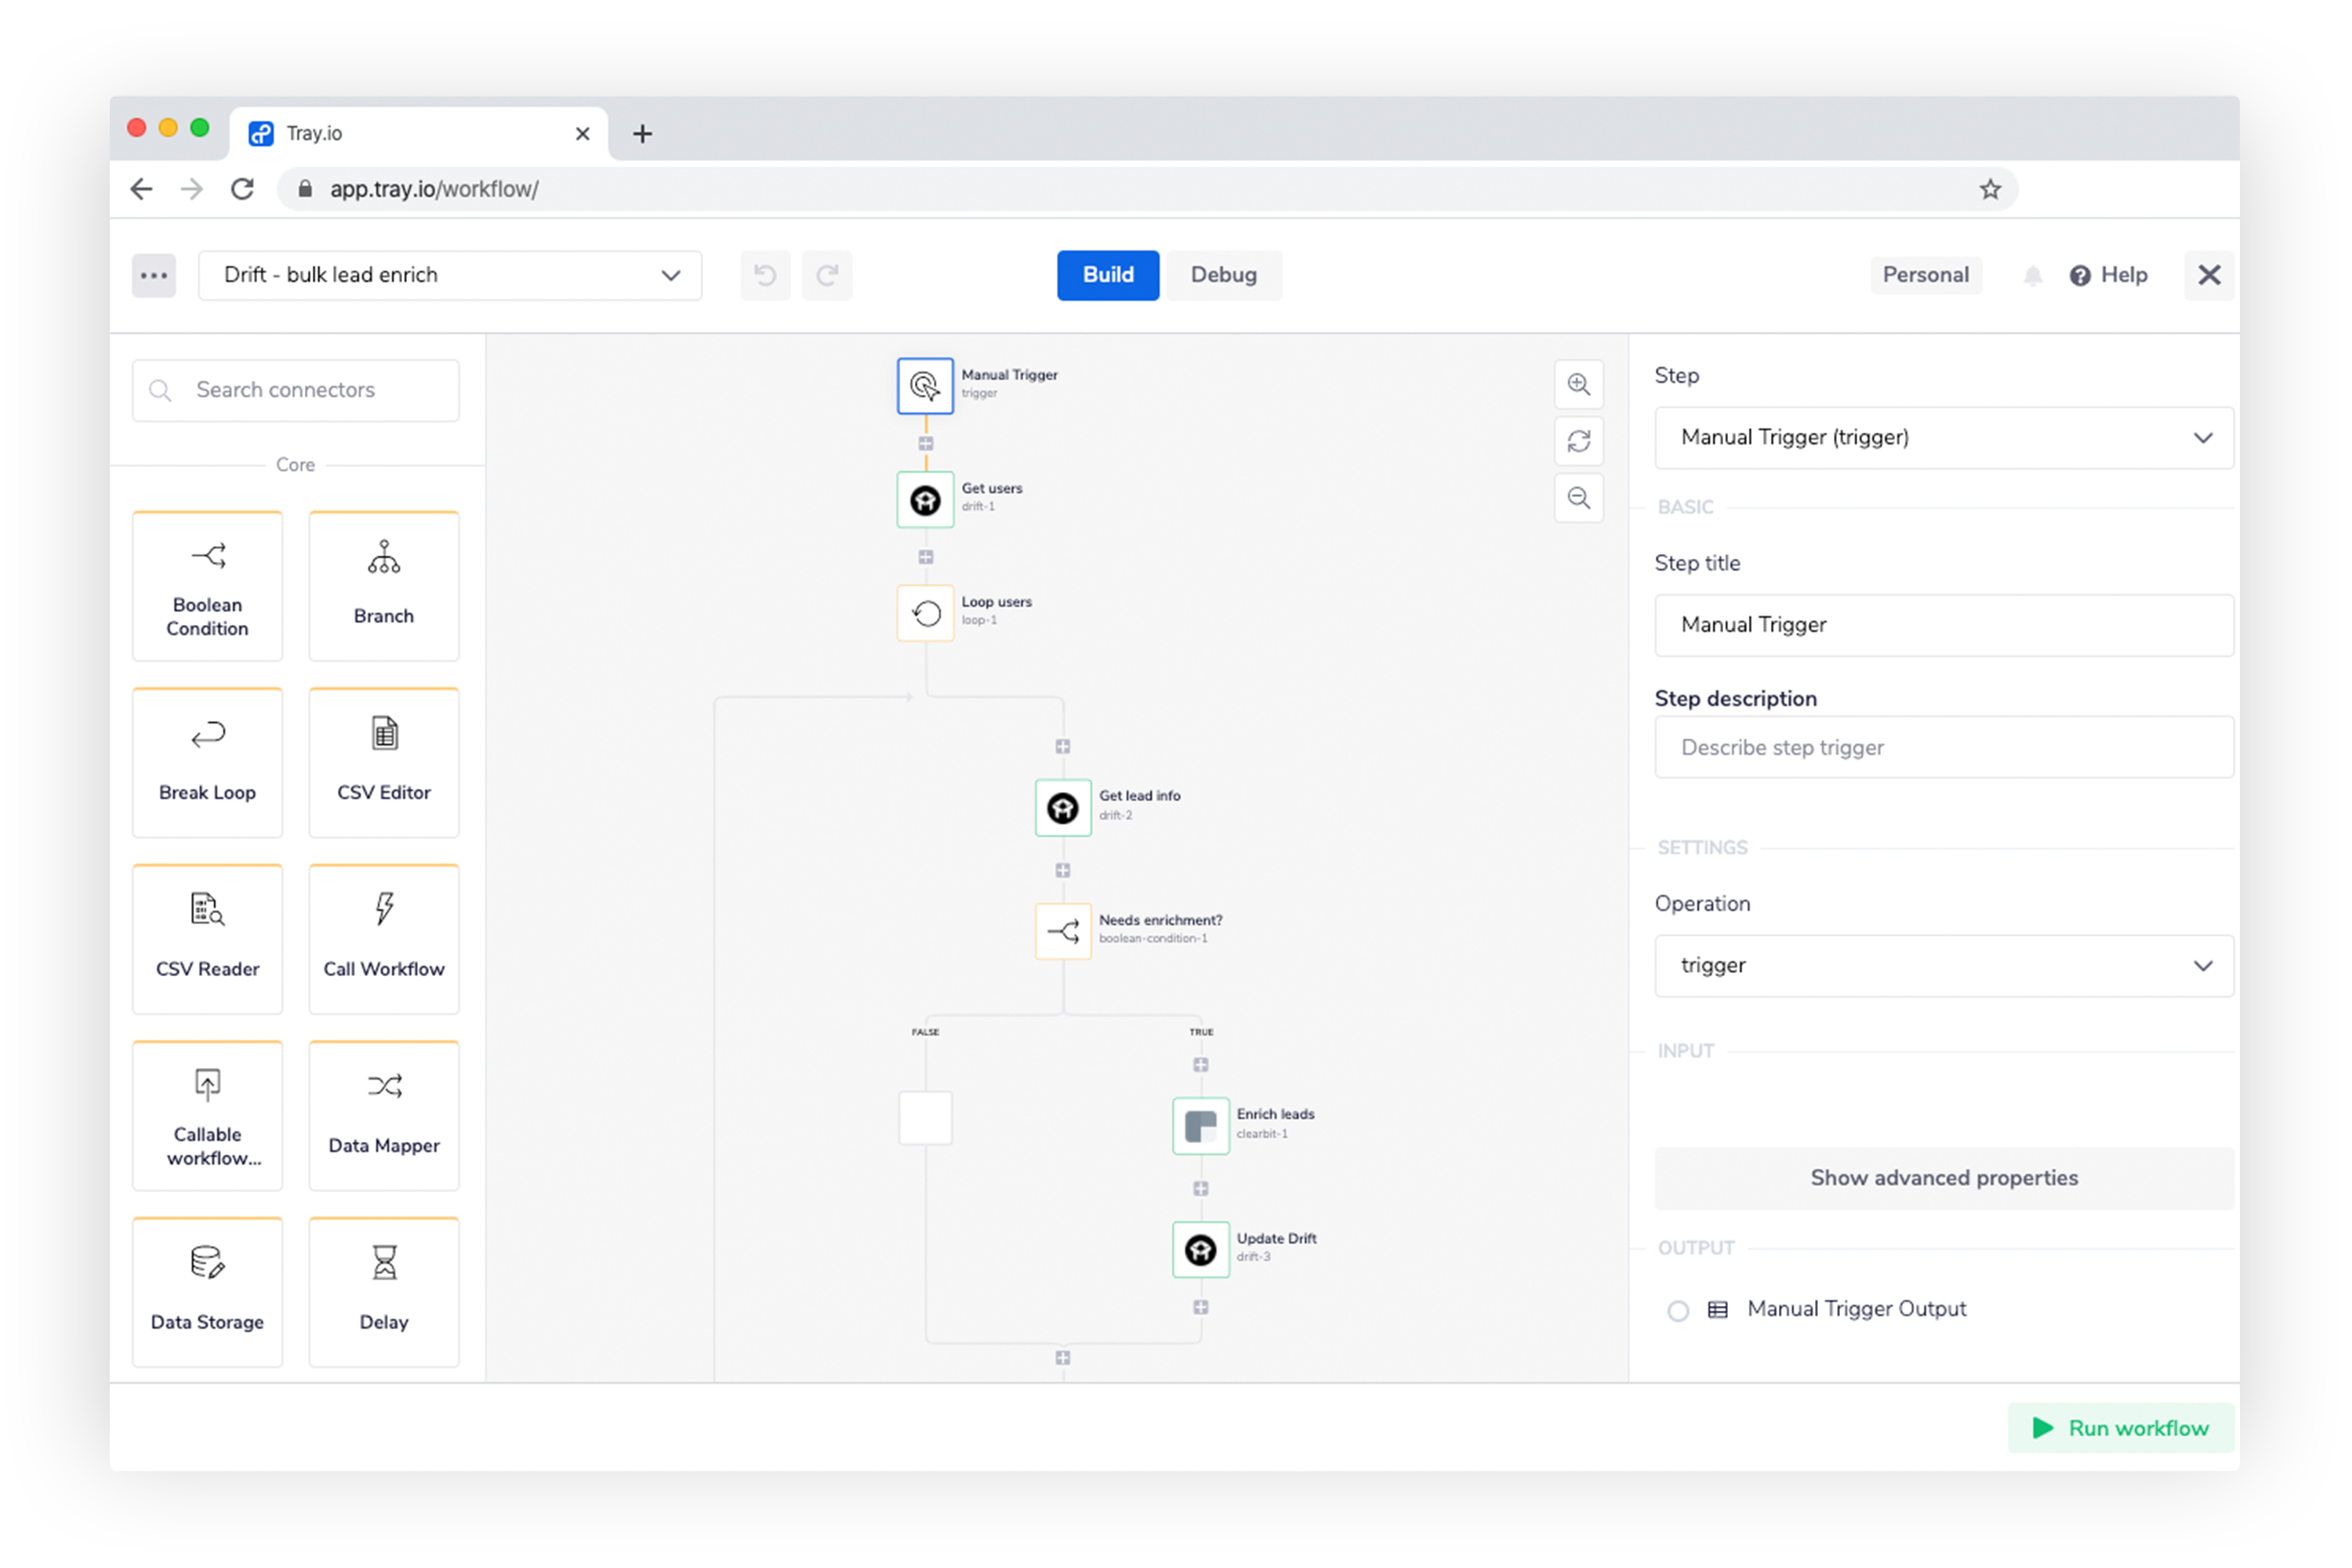The image size is (2352, 1568).
Task: Click the zoom out magnifier on canvas
Action: tap(1578, 498)
